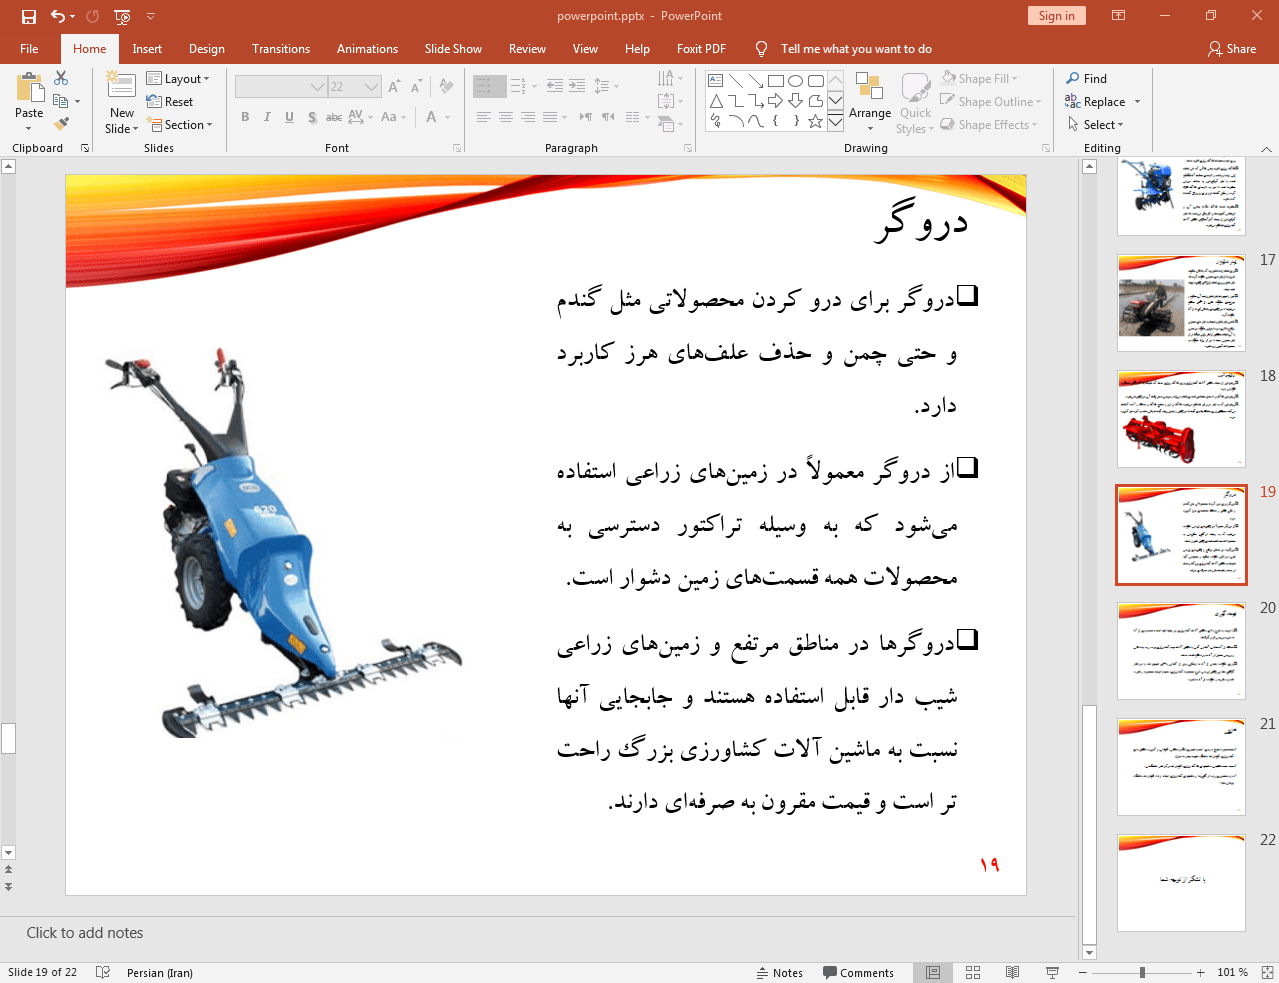The image size is (1279, 983).
Task: Switch to Animations tab
Action: [367, 49]
